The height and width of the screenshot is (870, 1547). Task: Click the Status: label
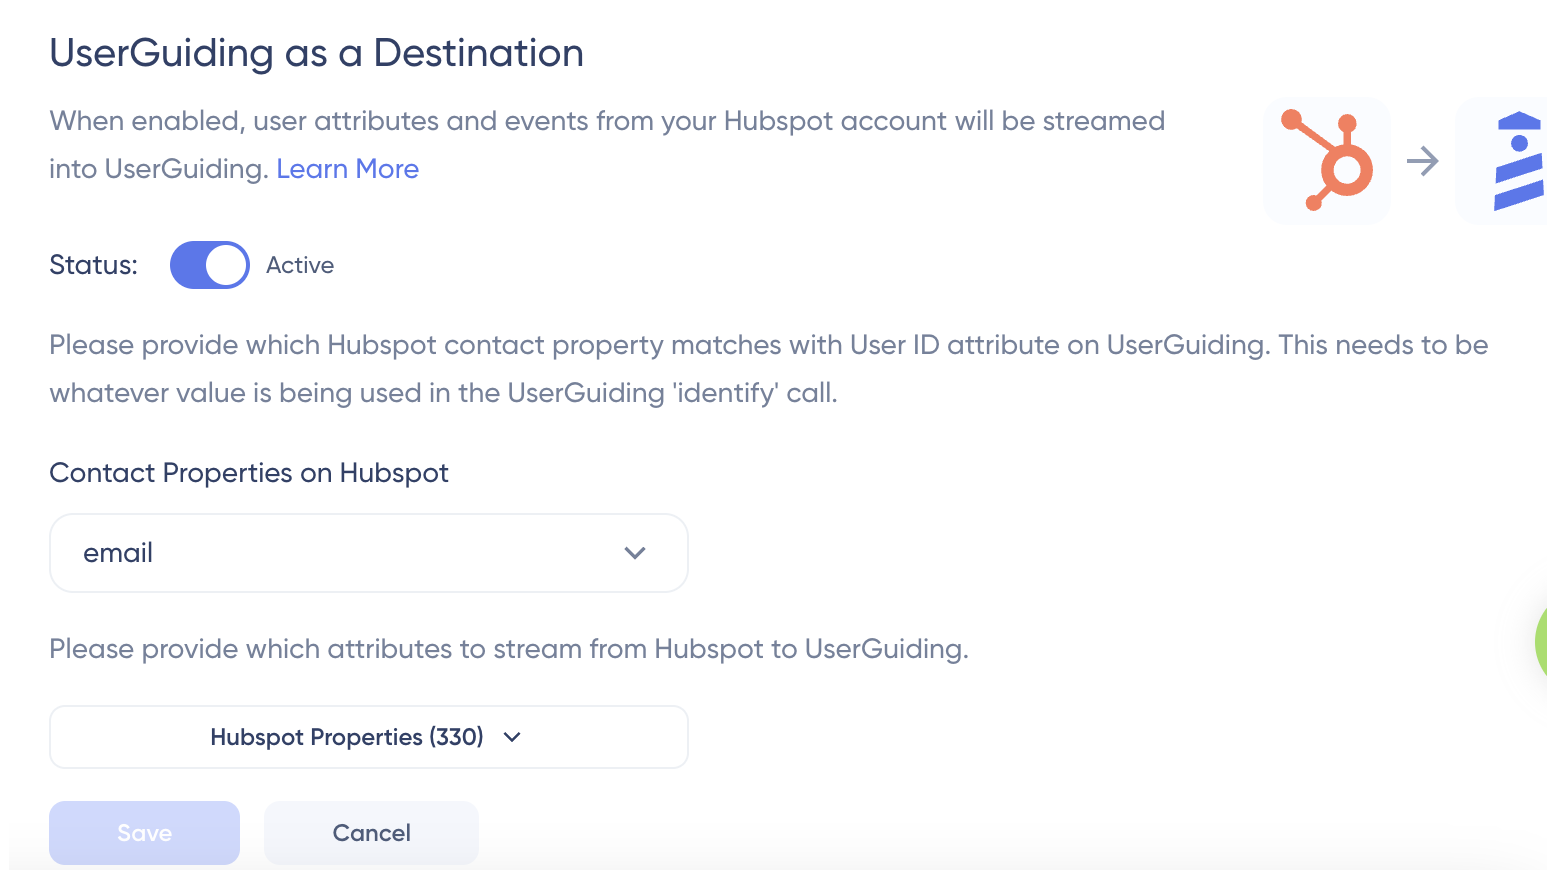coord(94,265)
